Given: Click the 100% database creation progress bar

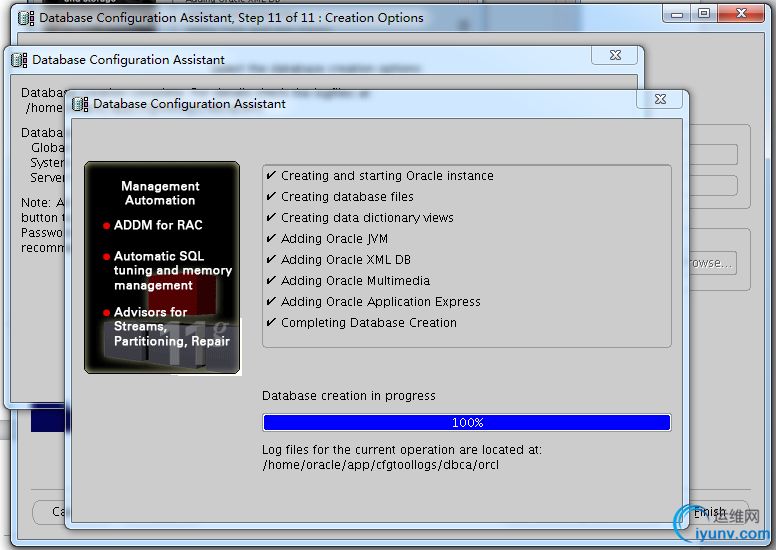Looking at the screenshot, I should [x=467, y=422].
